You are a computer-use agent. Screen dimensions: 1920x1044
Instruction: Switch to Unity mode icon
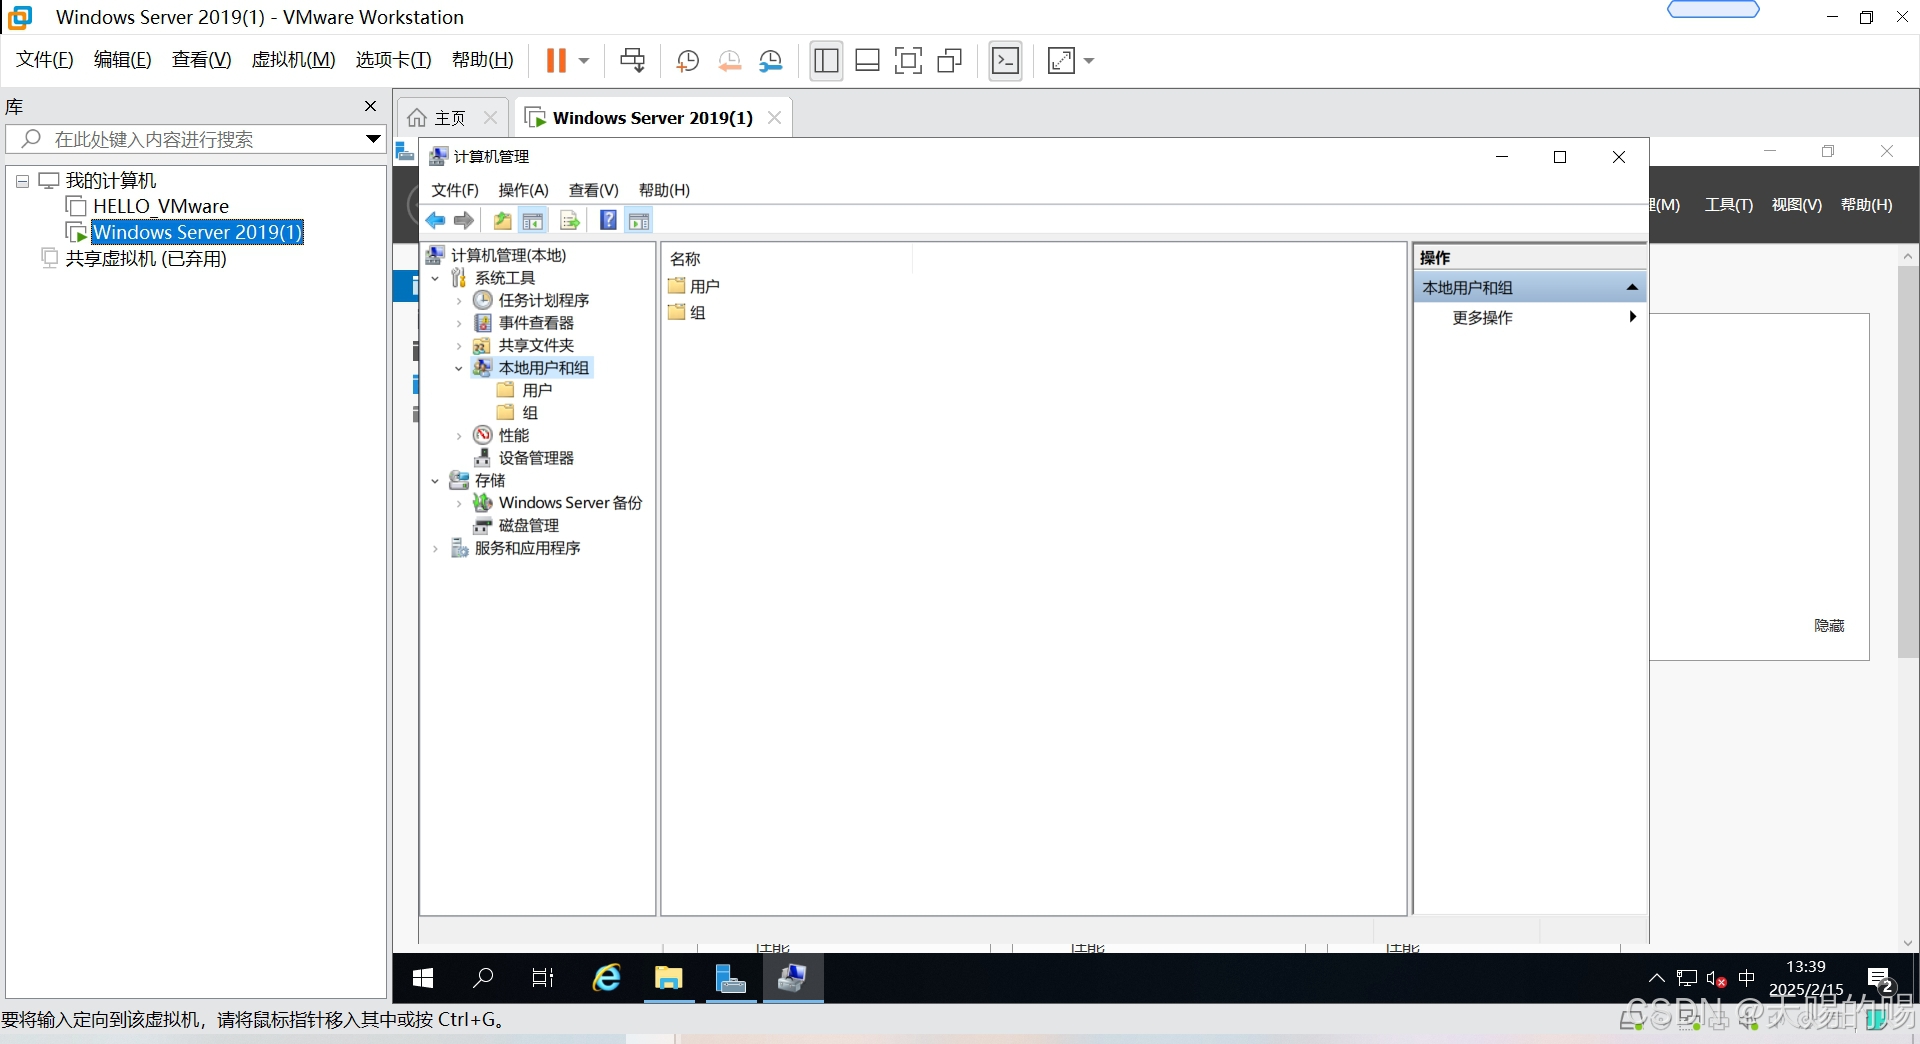[x=949, y=61]
